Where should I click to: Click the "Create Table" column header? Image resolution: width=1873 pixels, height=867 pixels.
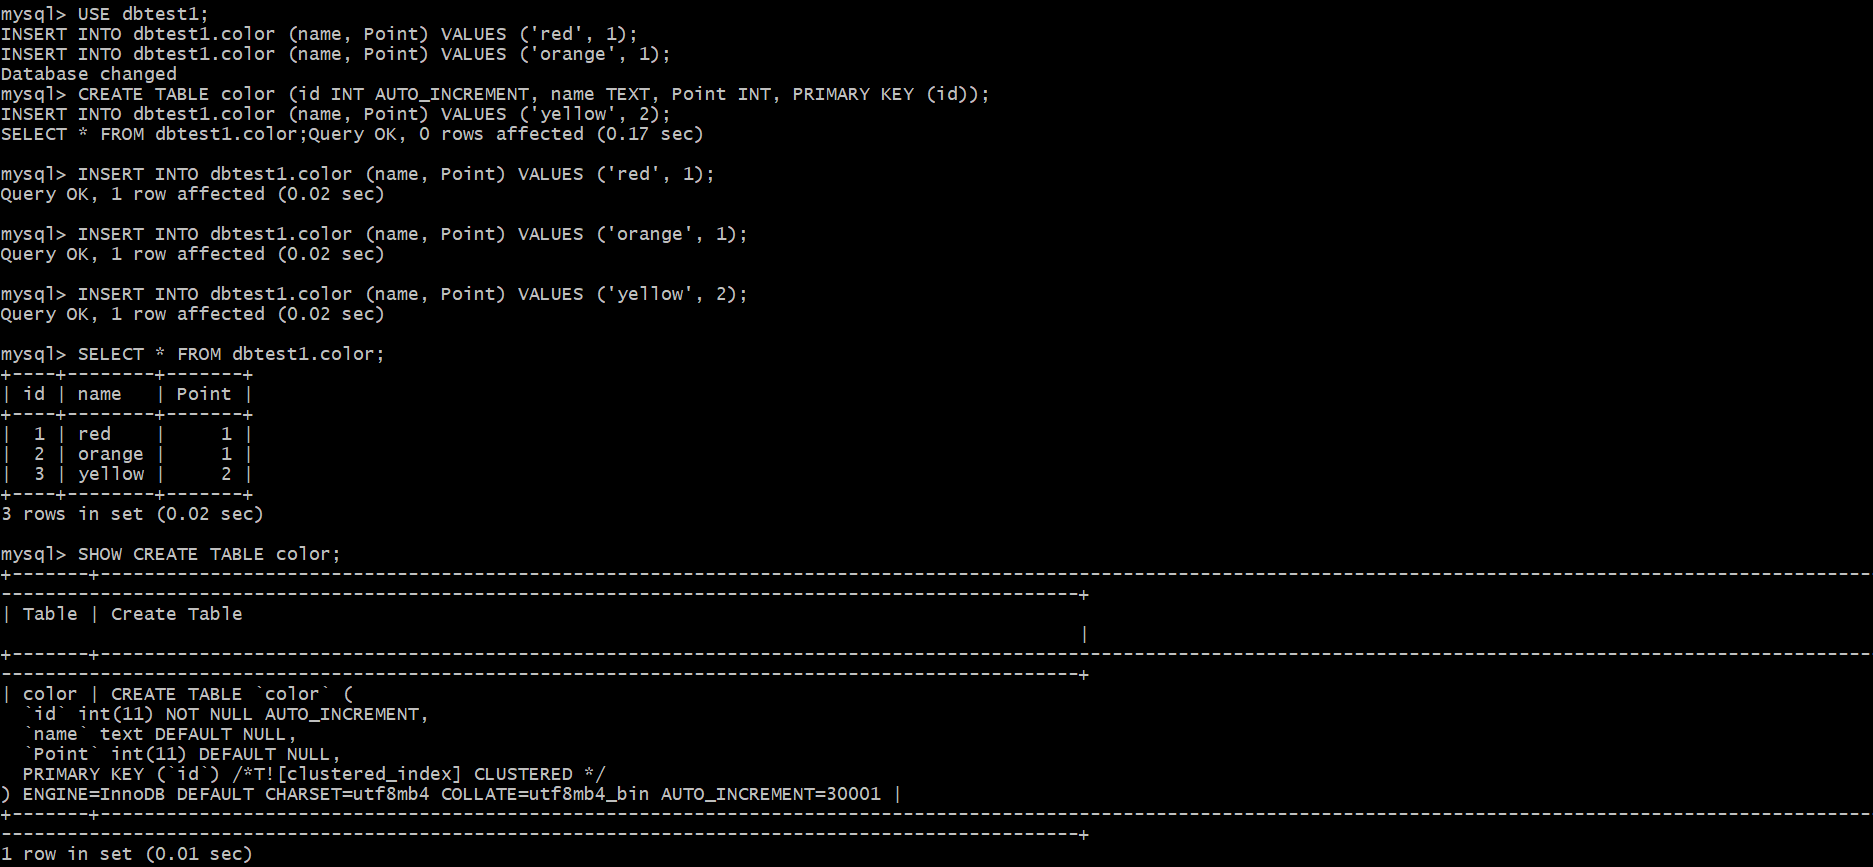click(x=177, y=614)
